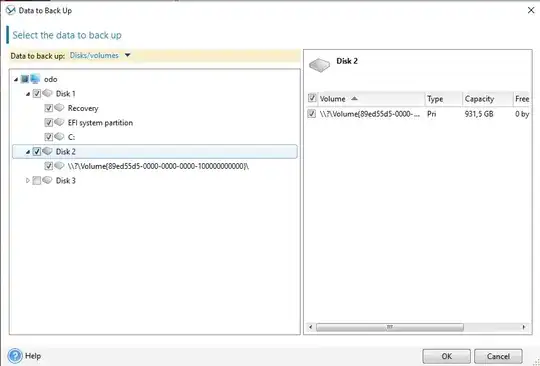540x366 pixels.
Task: Click the horizontal scrollbar thumb in volume table
Action: click(390, 327)
